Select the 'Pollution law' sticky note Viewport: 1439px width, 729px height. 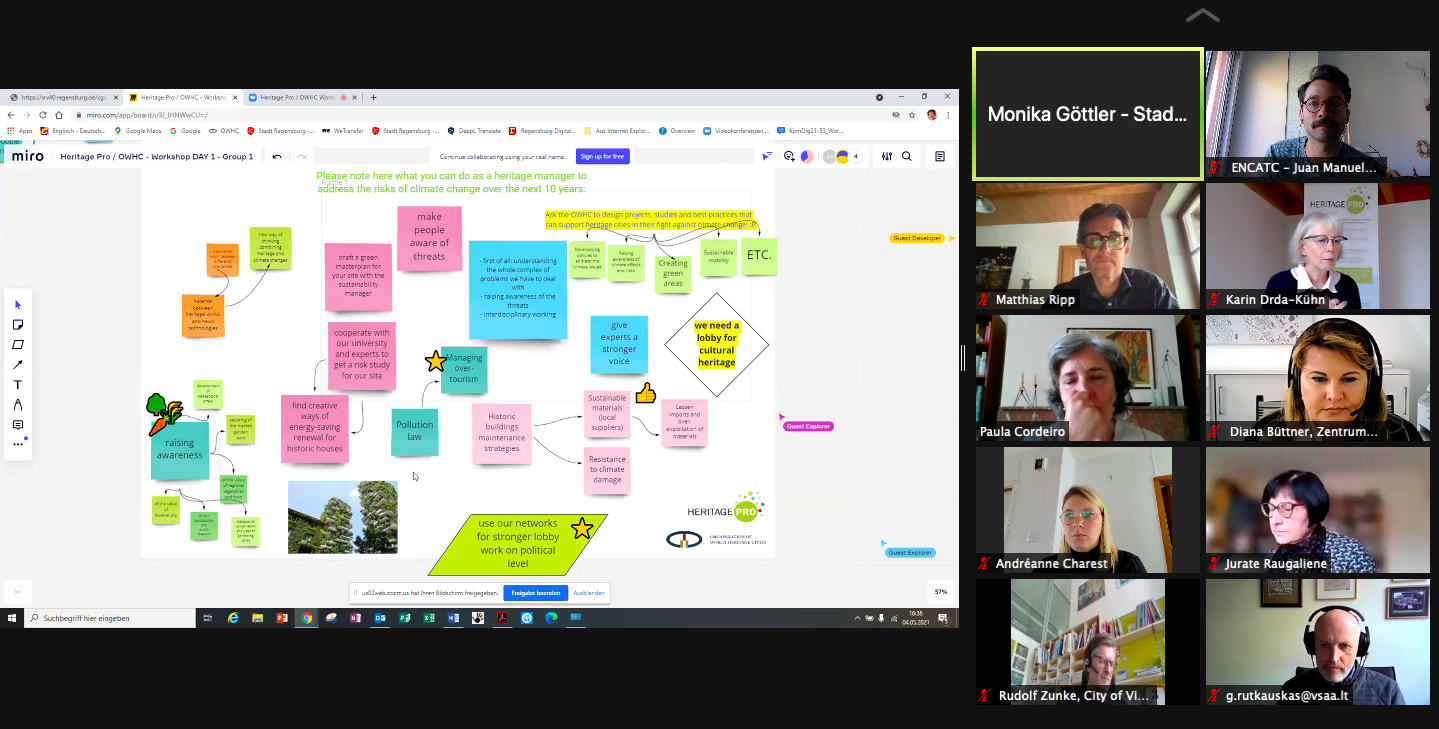[x=414, y=432]
